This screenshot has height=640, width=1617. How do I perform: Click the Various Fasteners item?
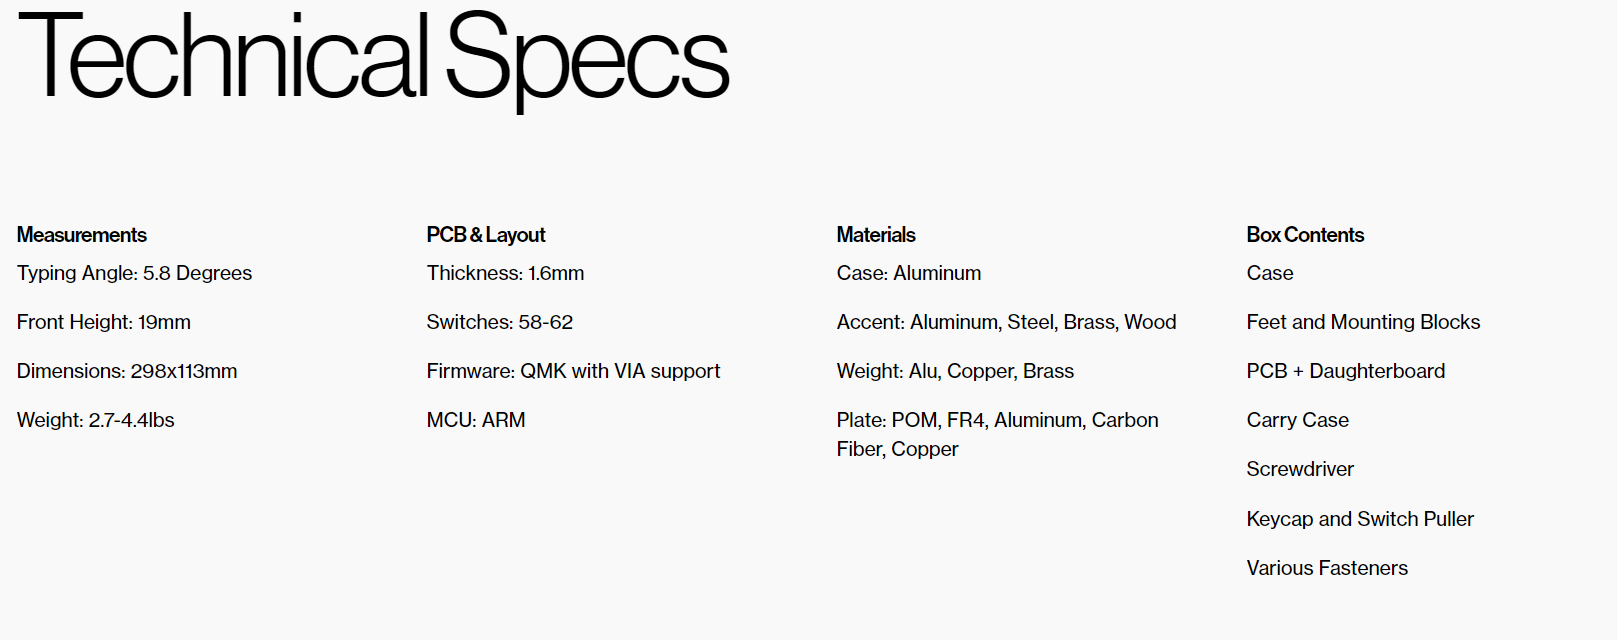(1327, 568)
